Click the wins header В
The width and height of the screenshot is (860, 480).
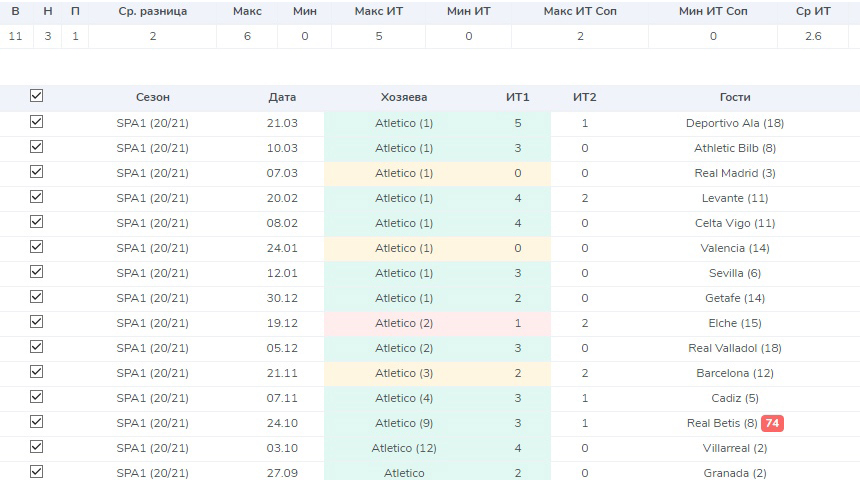(15, 11)
